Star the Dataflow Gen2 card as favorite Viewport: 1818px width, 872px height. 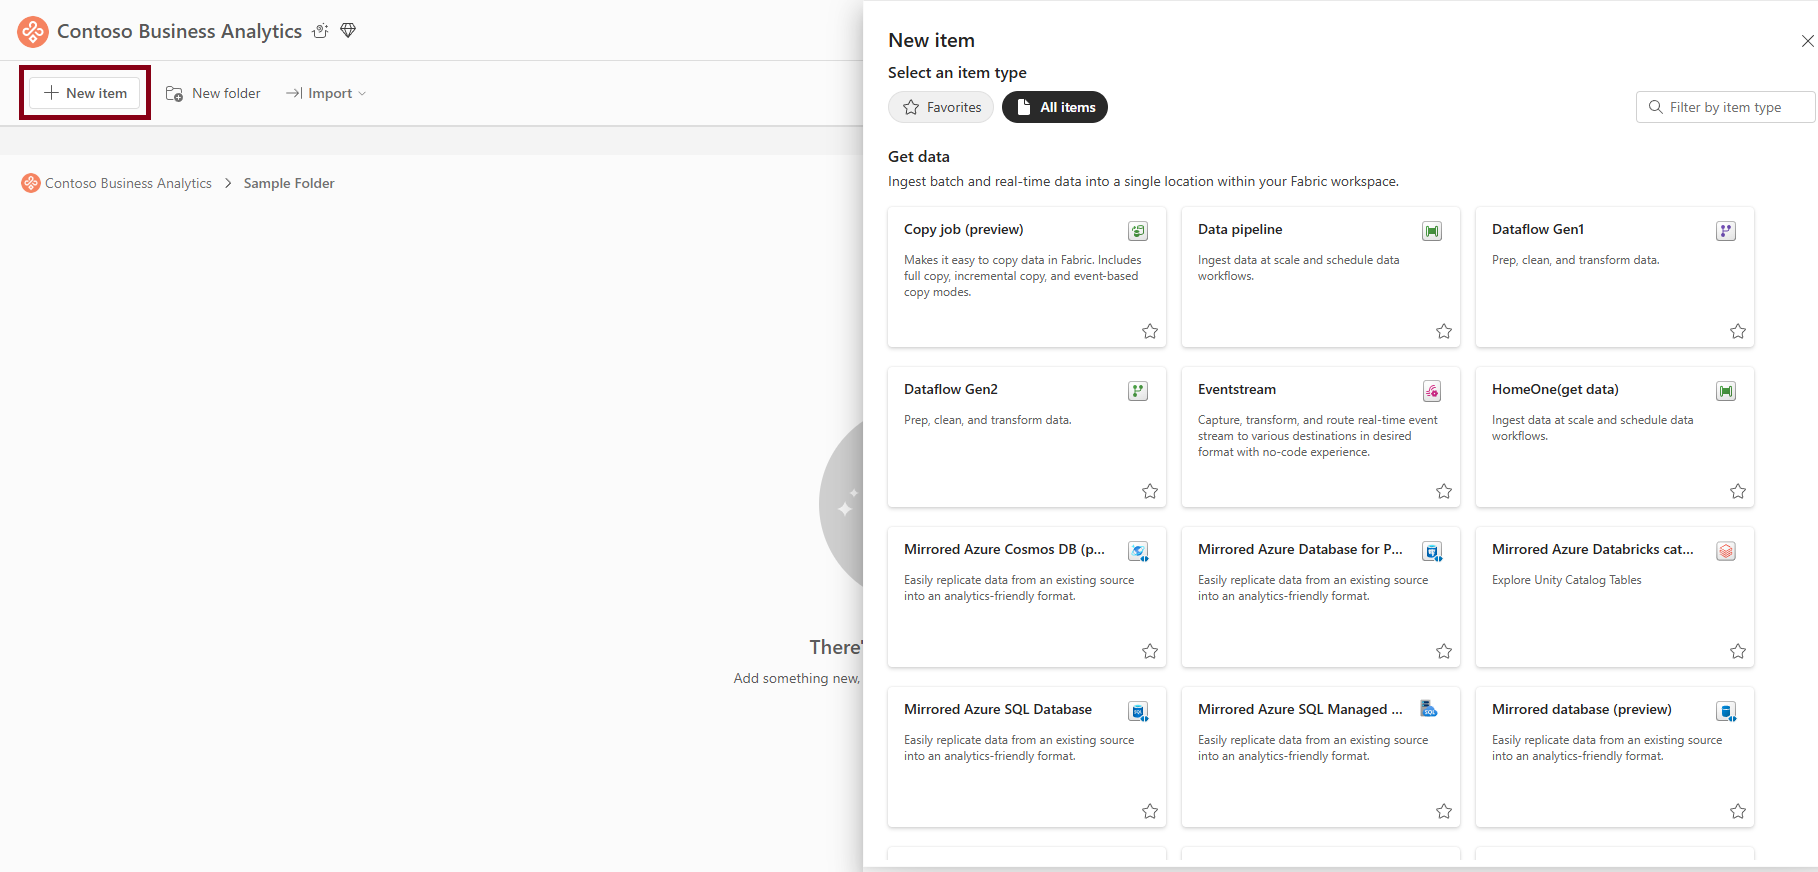(x=1150, y=491)
